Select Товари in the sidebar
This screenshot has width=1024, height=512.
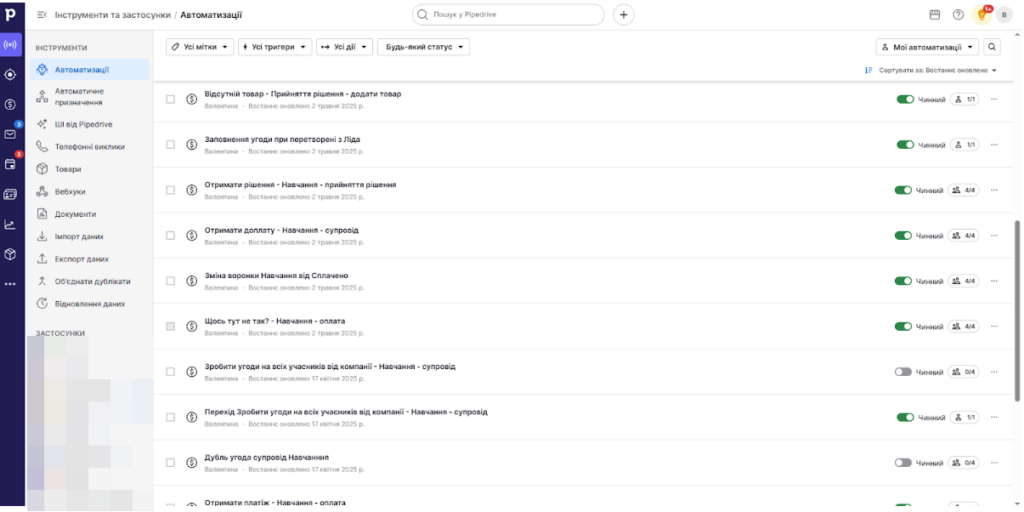tap(89, 169)
